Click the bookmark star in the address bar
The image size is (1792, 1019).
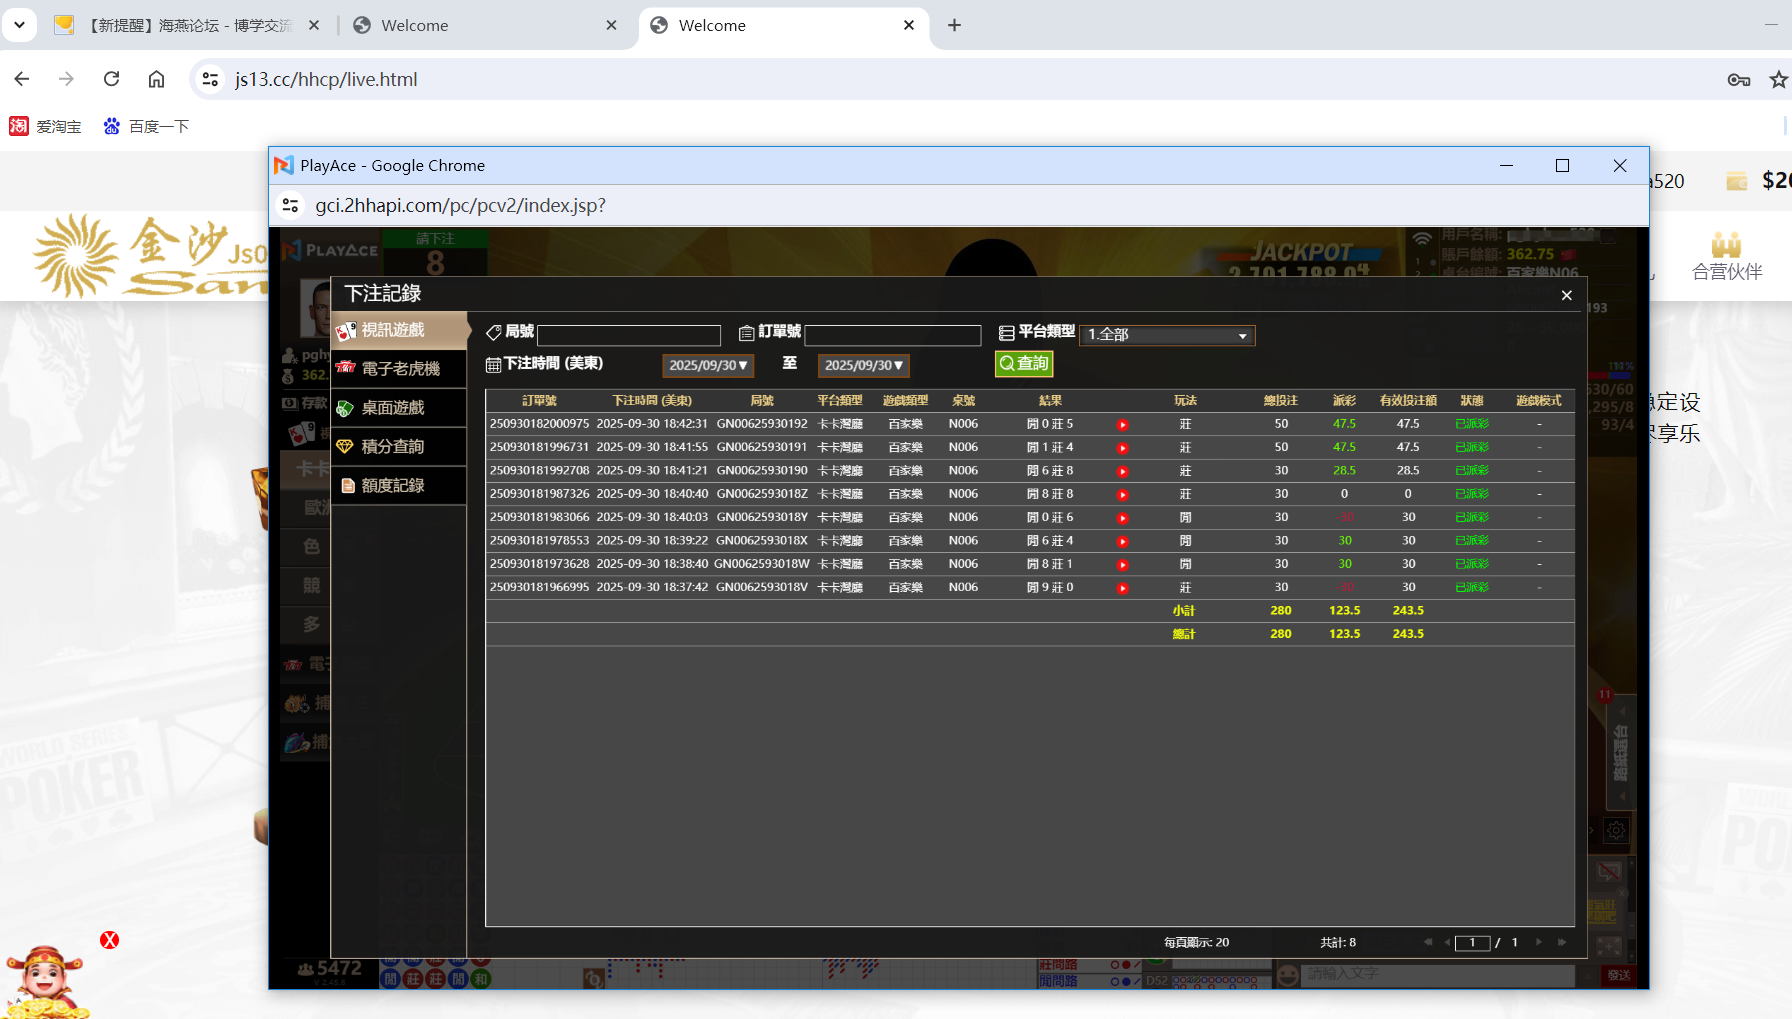point(1778,79)
